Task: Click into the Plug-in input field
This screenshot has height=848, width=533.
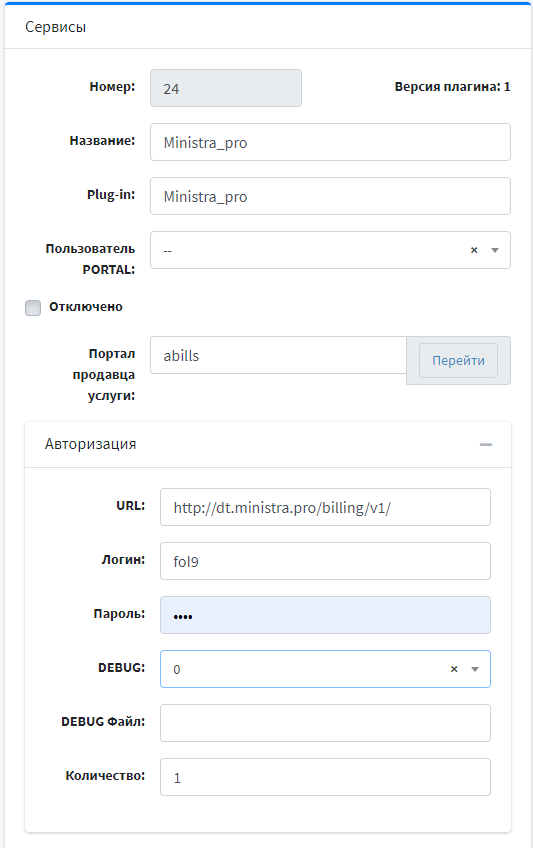Action: [x=330, y=196]
